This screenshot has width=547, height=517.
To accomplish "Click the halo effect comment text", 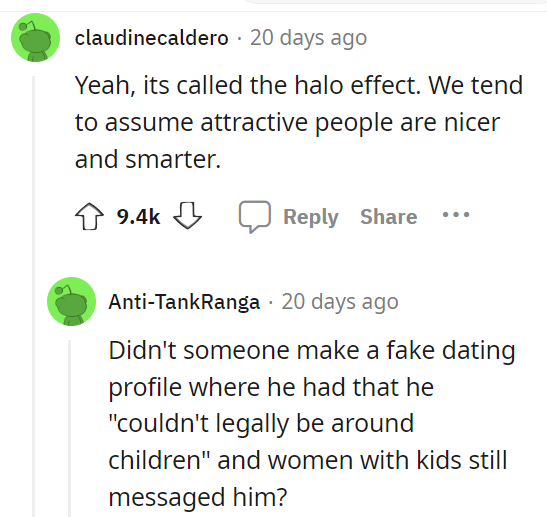I will [299, 122].
